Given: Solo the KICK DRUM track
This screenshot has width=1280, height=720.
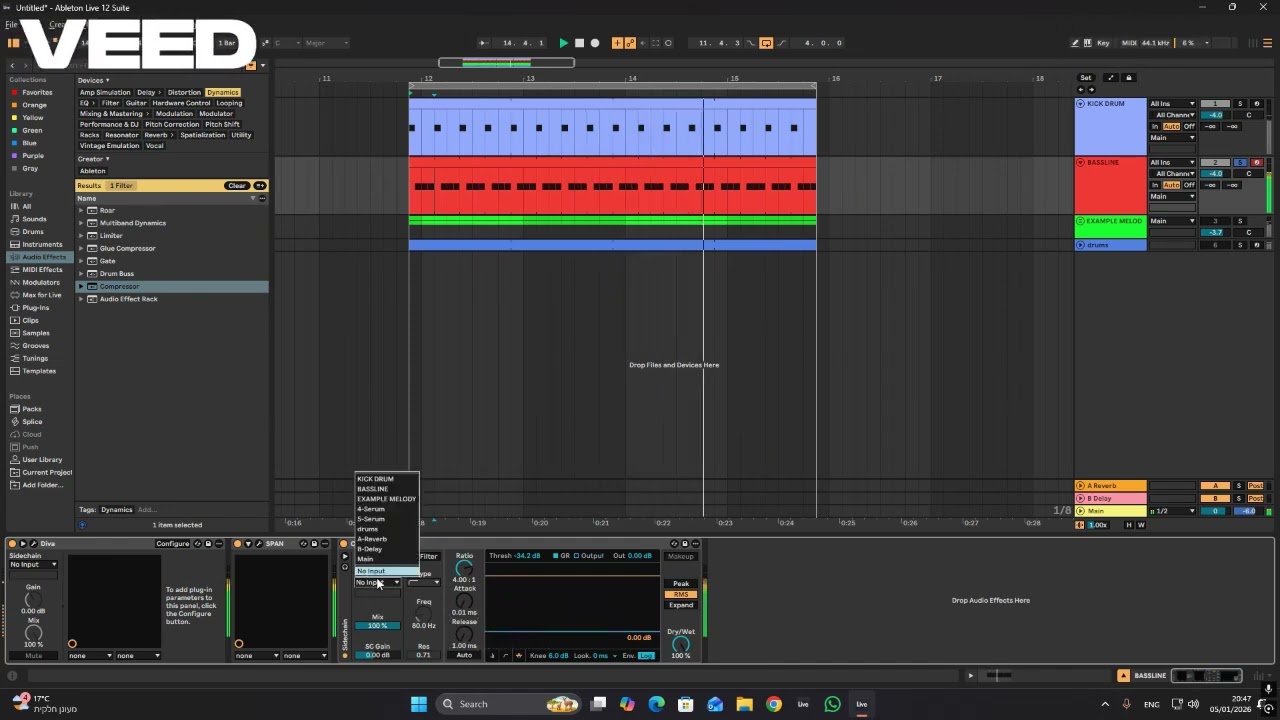Looking at the screenshot, I should click(x=1240, y=104).
